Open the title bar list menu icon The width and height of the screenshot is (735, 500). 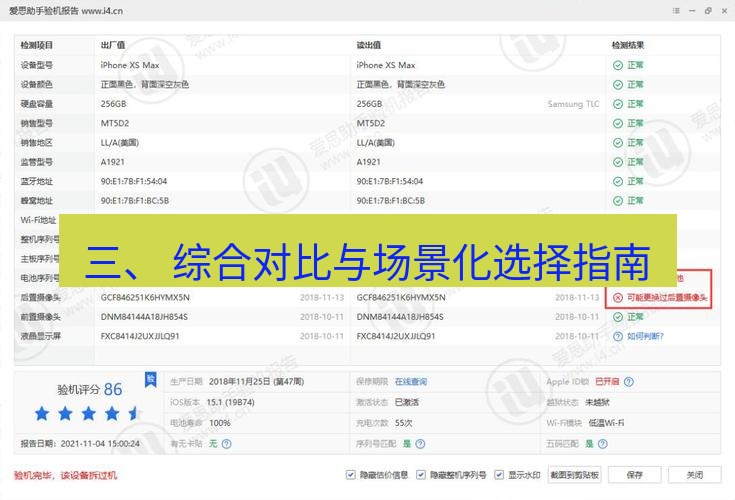(x=676, y=10)
